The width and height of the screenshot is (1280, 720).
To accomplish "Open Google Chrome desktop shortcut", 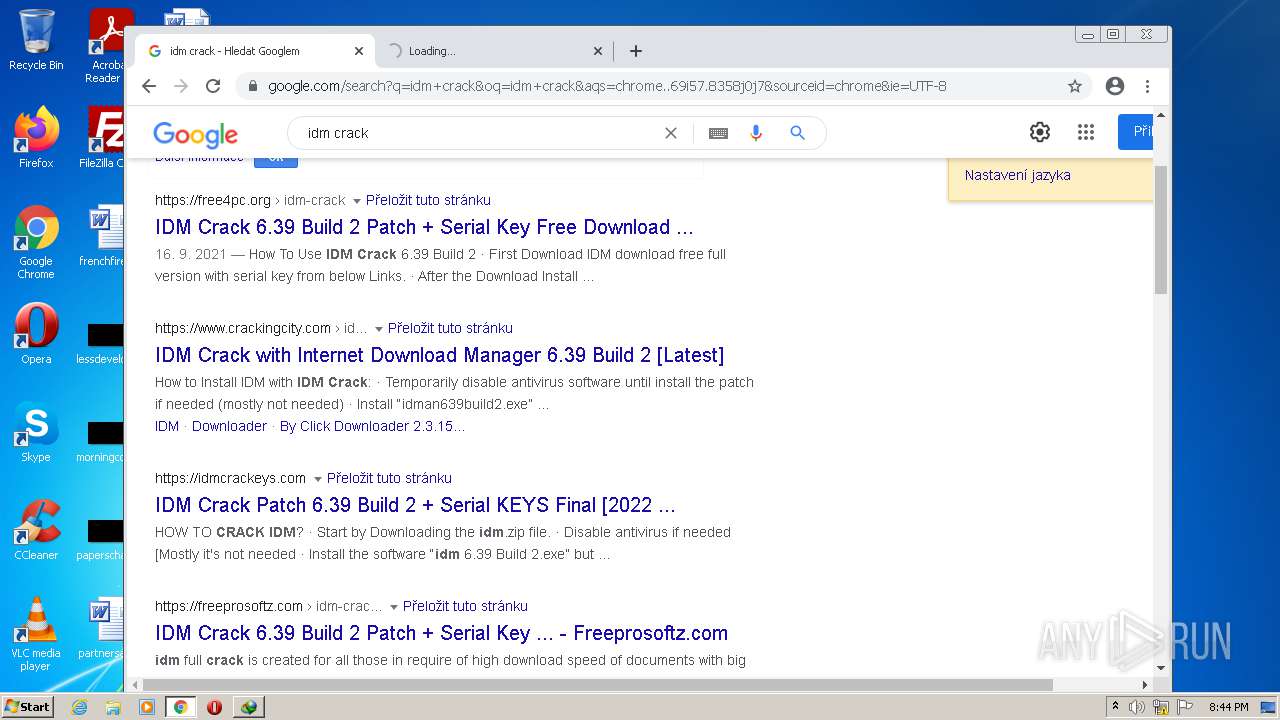I will point(36,242).
